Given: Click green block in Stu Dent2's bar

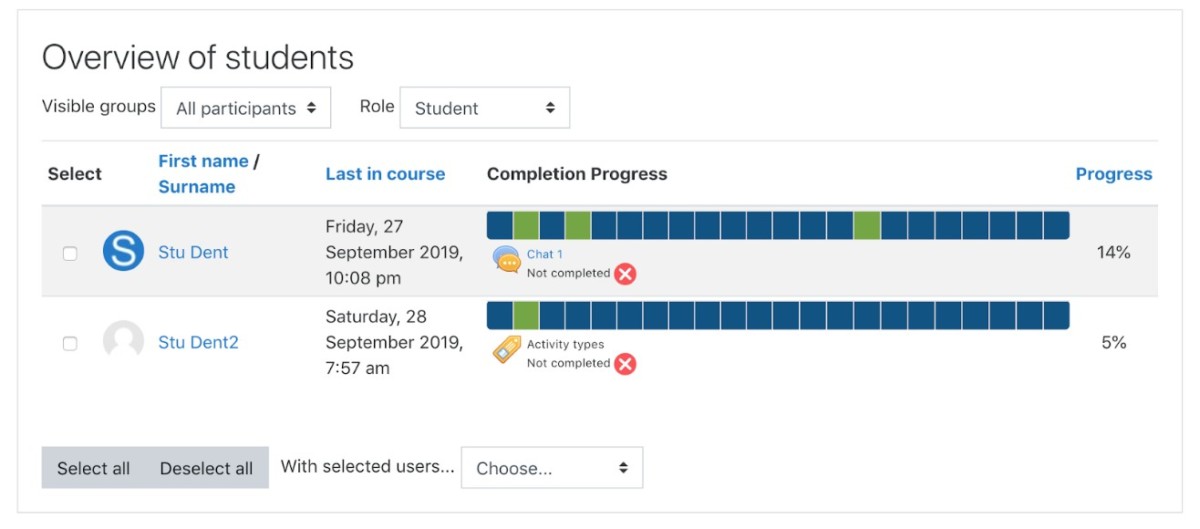Looking at the screenshot, I should point(526,316).
